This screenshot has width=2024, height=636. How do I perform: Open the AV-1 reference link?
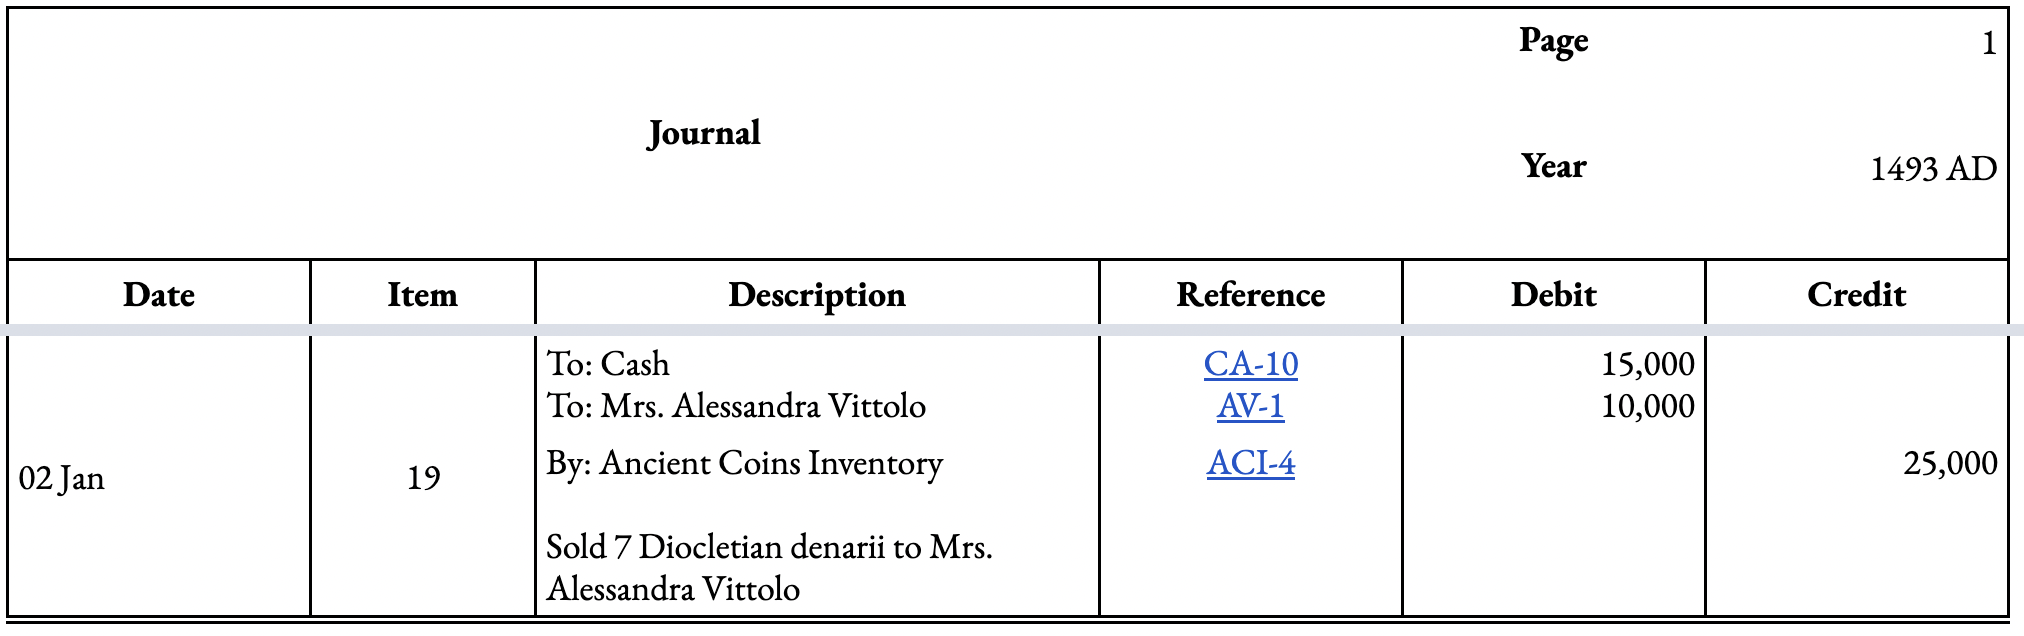(x=1250, y=405)
